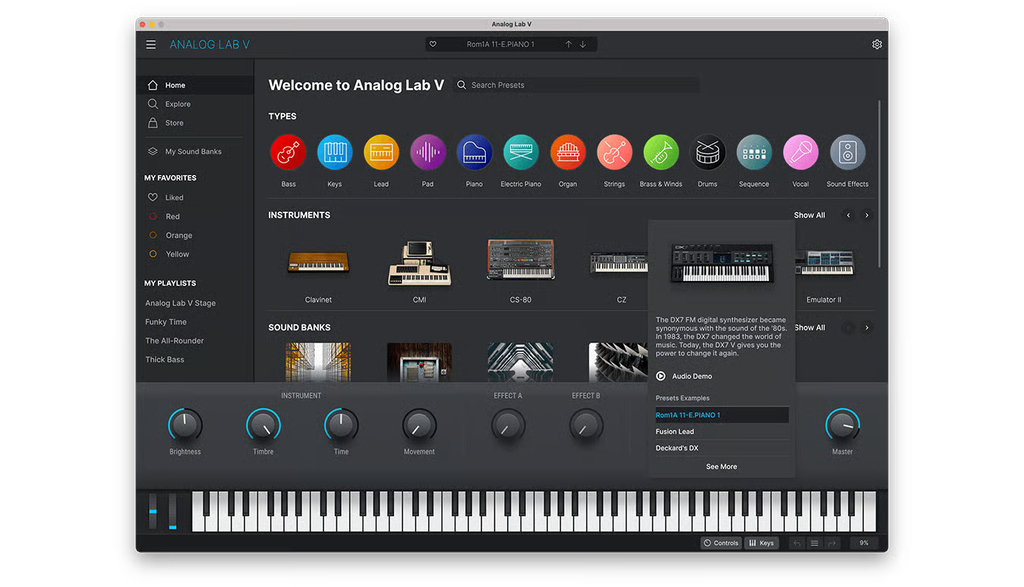Select the Sound Effects type icon

tap(848, 153)
